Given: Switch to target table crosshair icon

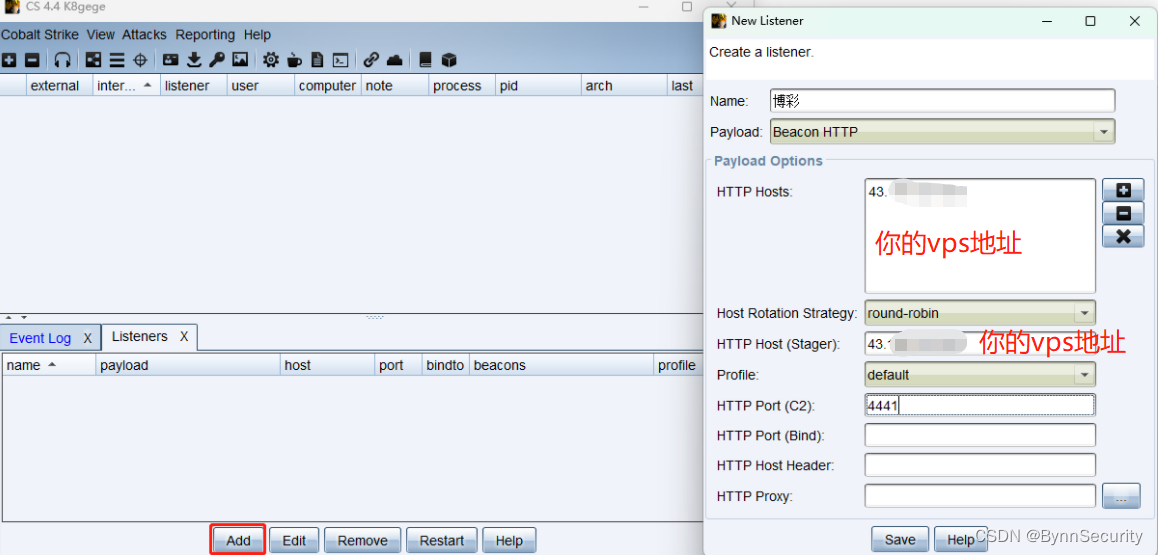Looking at the screenshot, I should [x=140, y=60].
